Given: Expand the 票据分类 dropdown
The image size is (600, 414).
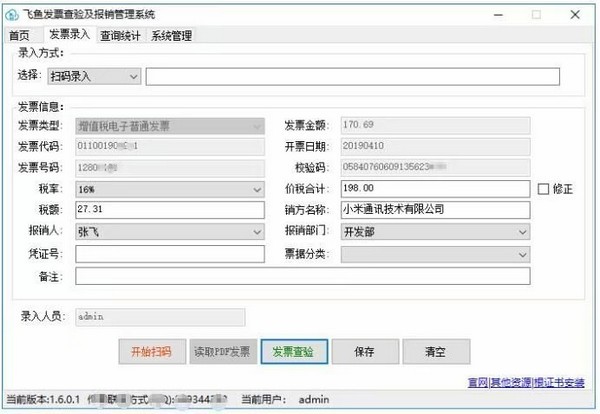Looking at the screenshot, I should [435, 254].
